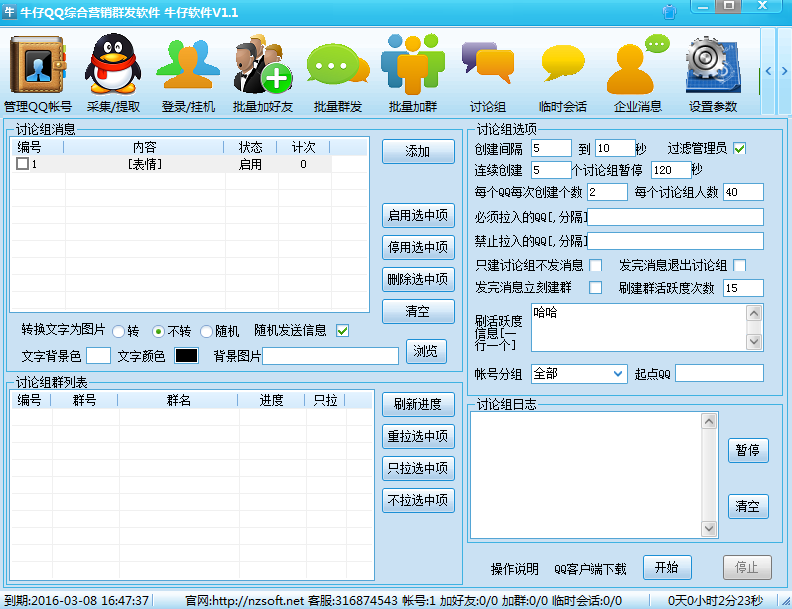This screenshot has height=609, width=792.
Task: Select the 随机 radio option
Action: click(x=206, y=331)
